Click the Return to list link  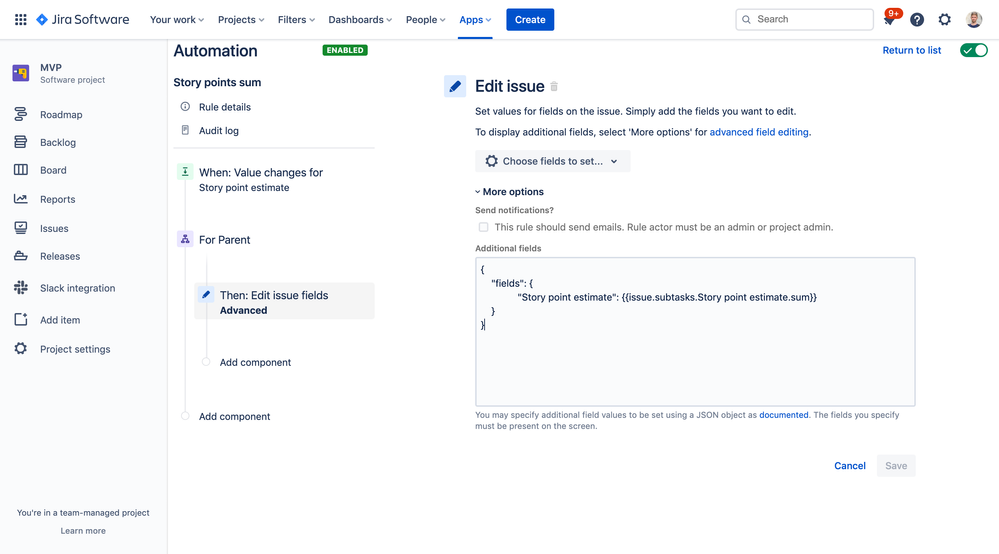pos(911,50)
